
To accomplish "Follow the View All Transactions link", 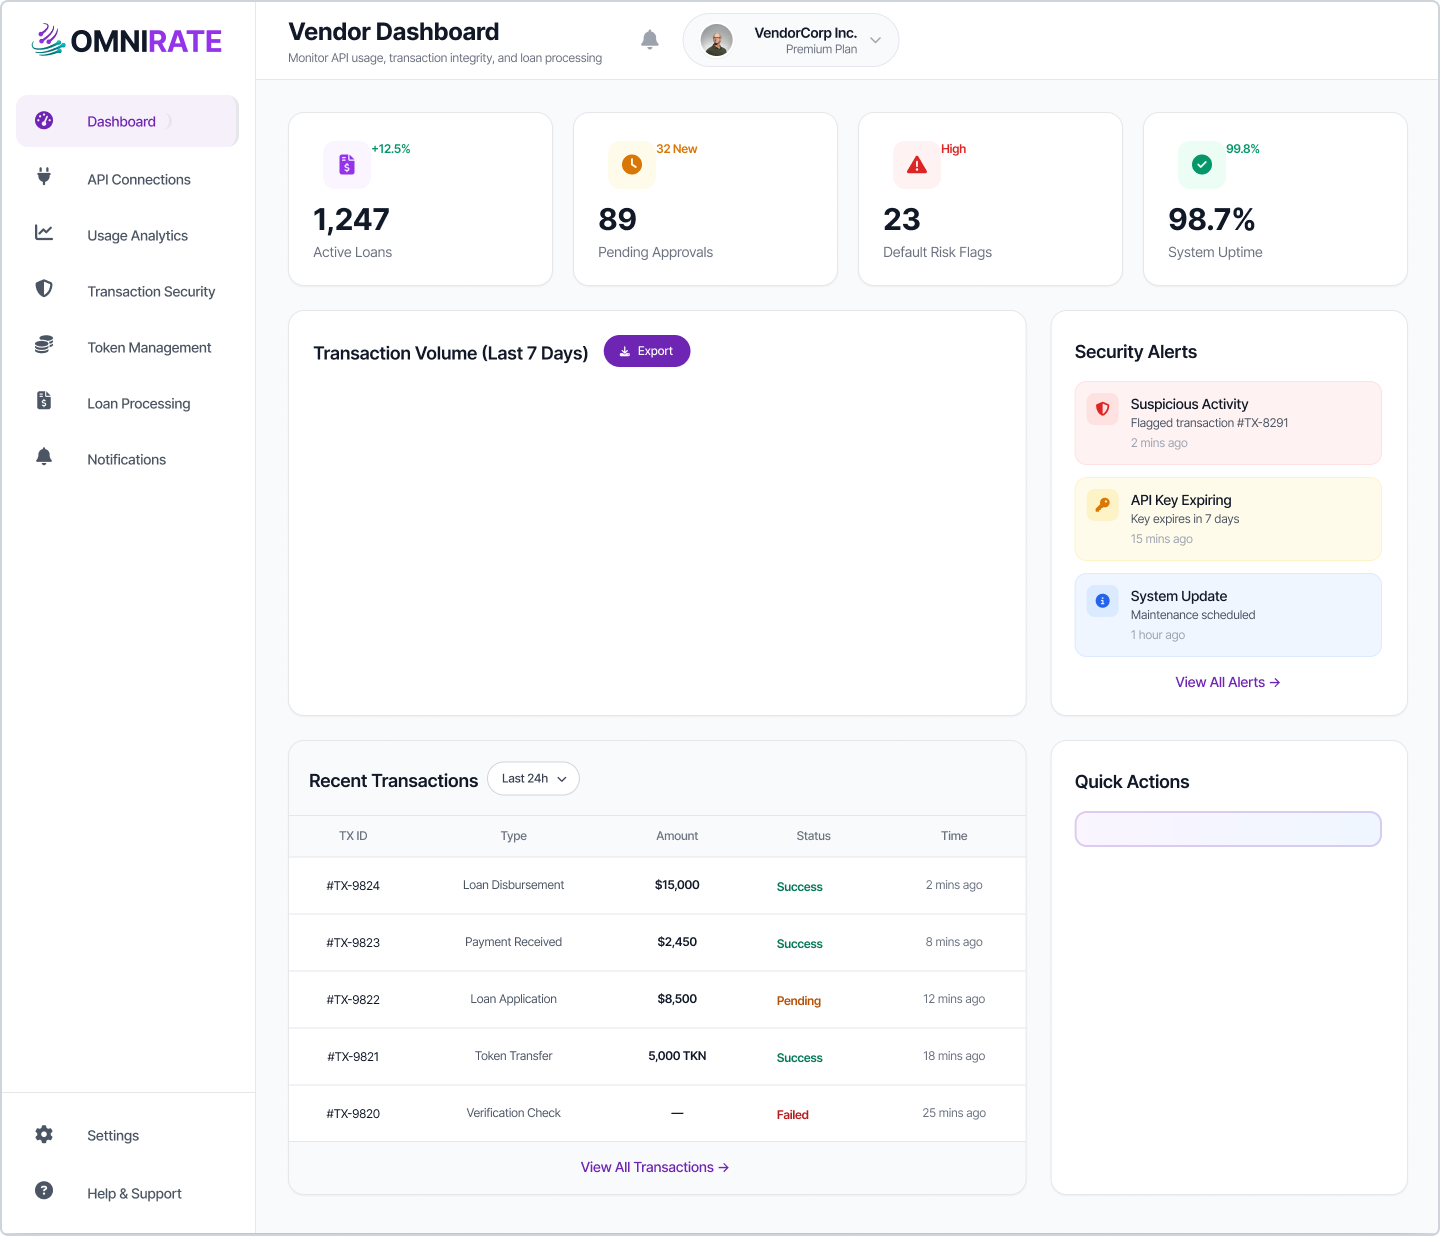I will (x=655, y=1167).
